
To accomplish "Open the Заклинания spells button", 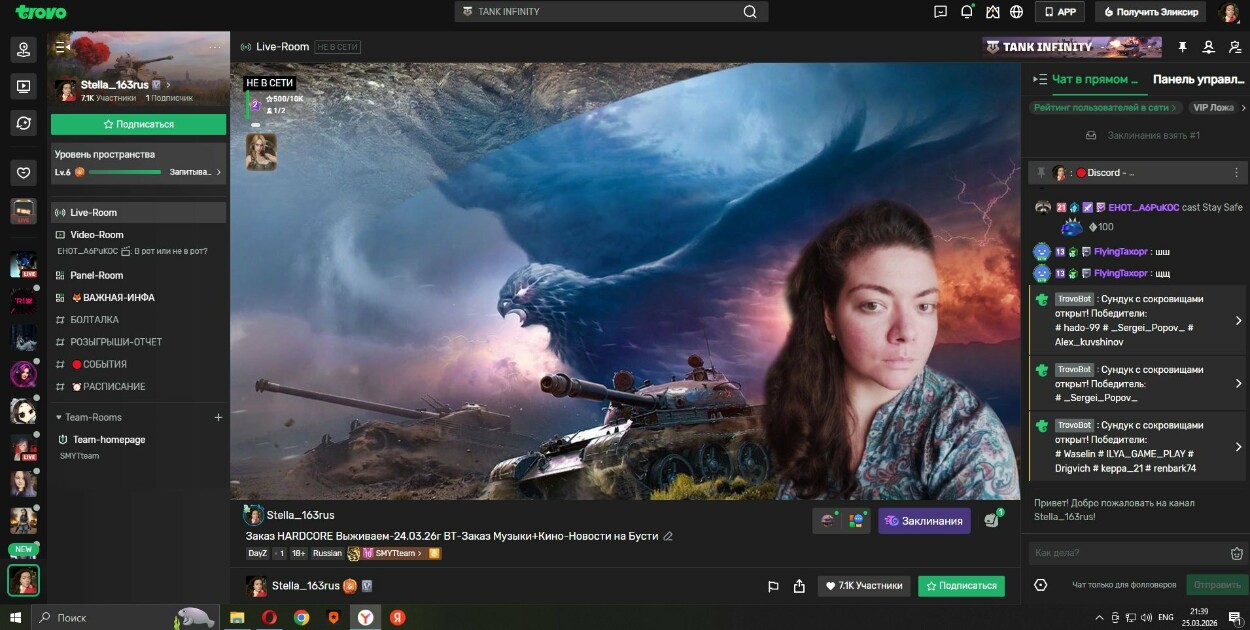I will (924, 520).
